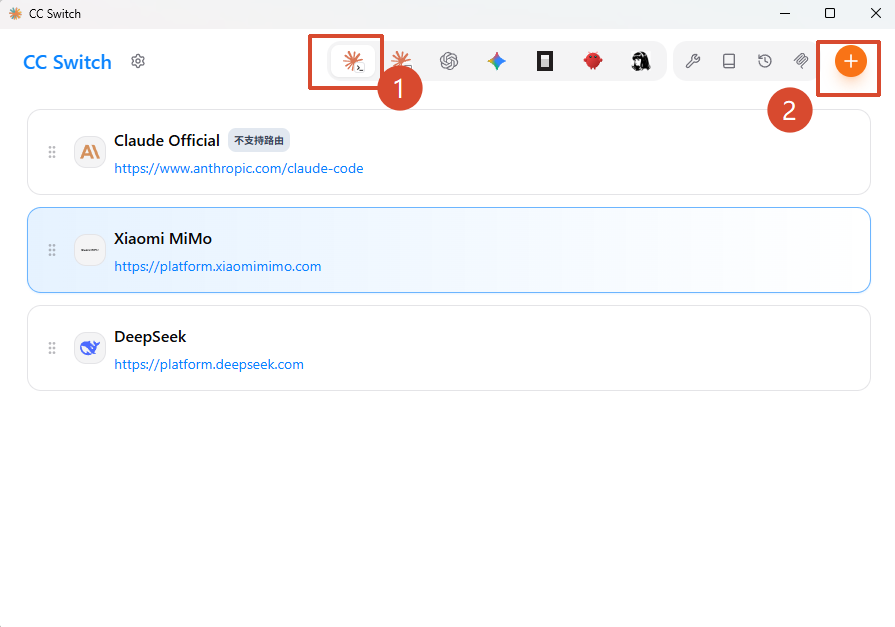Click the CC Switch title bar app icon

15,13
